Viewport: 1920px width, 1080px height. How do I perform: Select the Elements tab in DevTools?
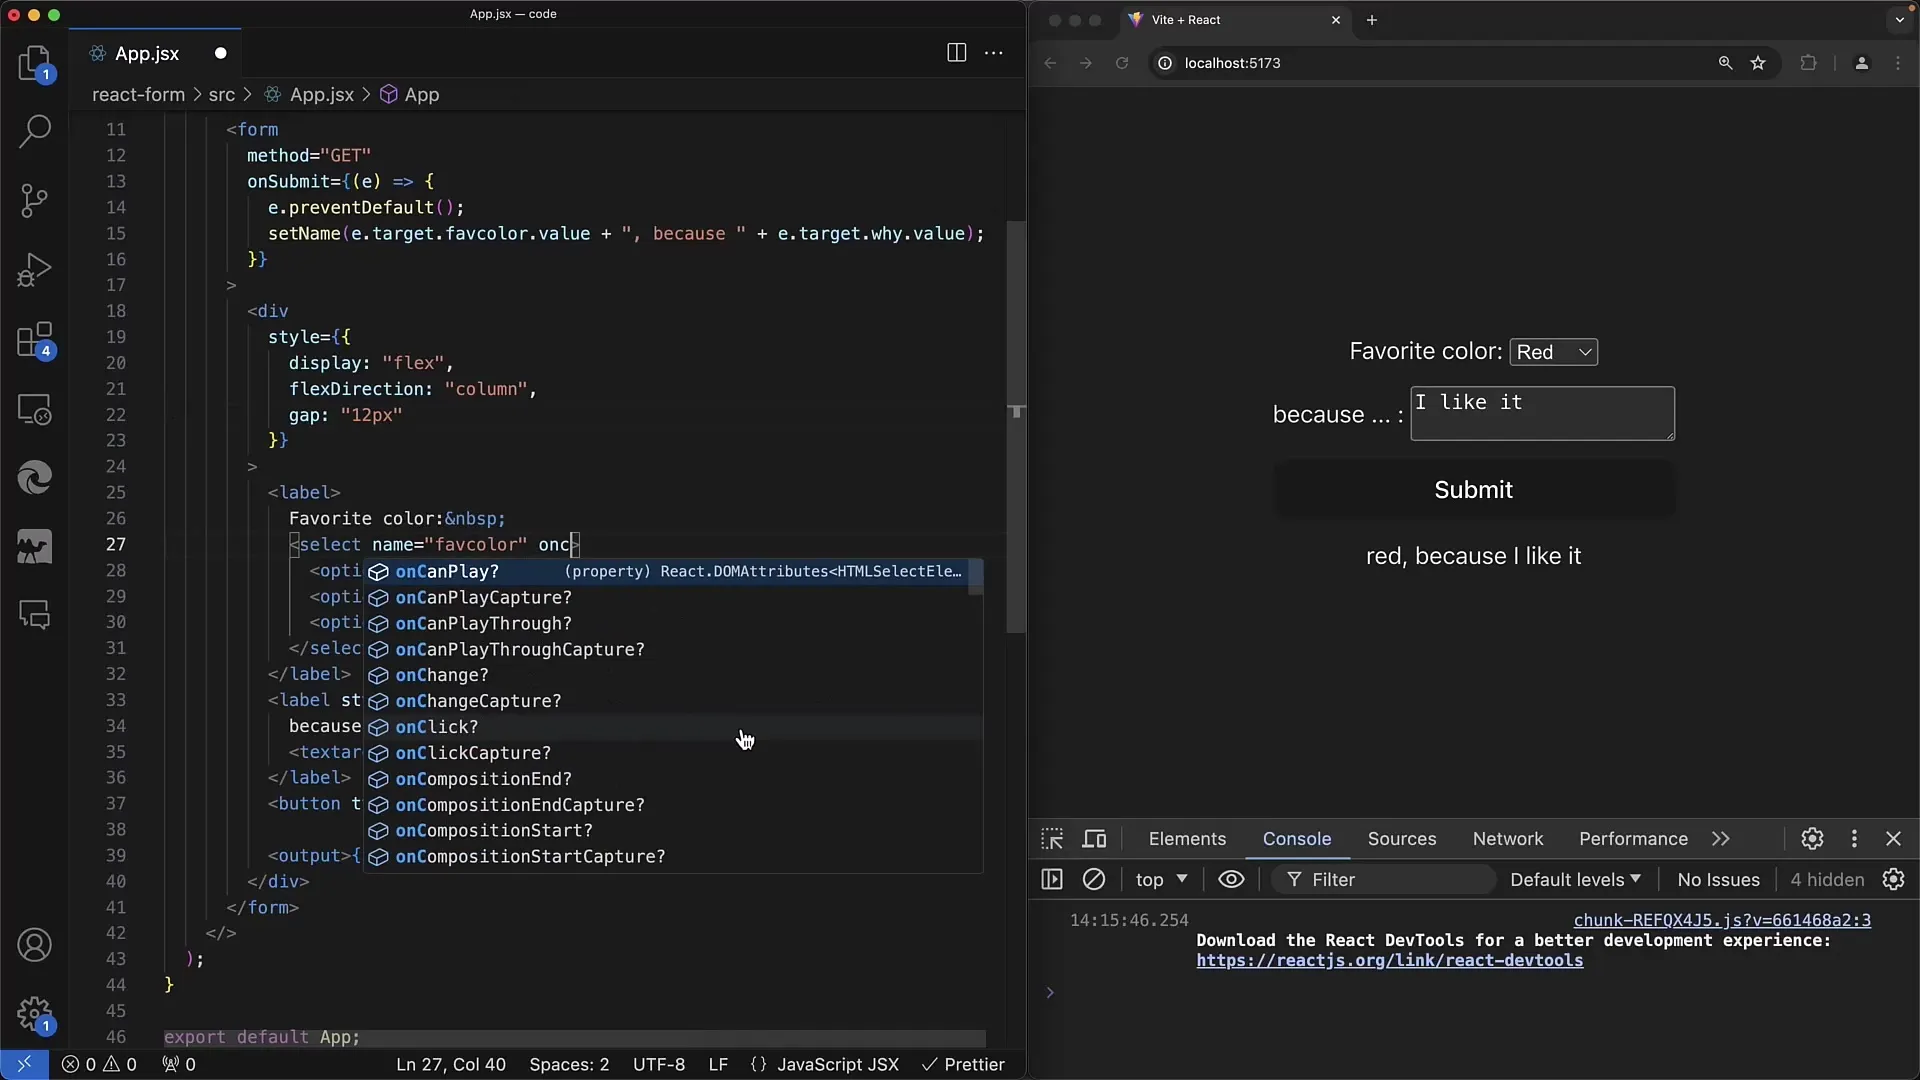[x=1187, y=839]
